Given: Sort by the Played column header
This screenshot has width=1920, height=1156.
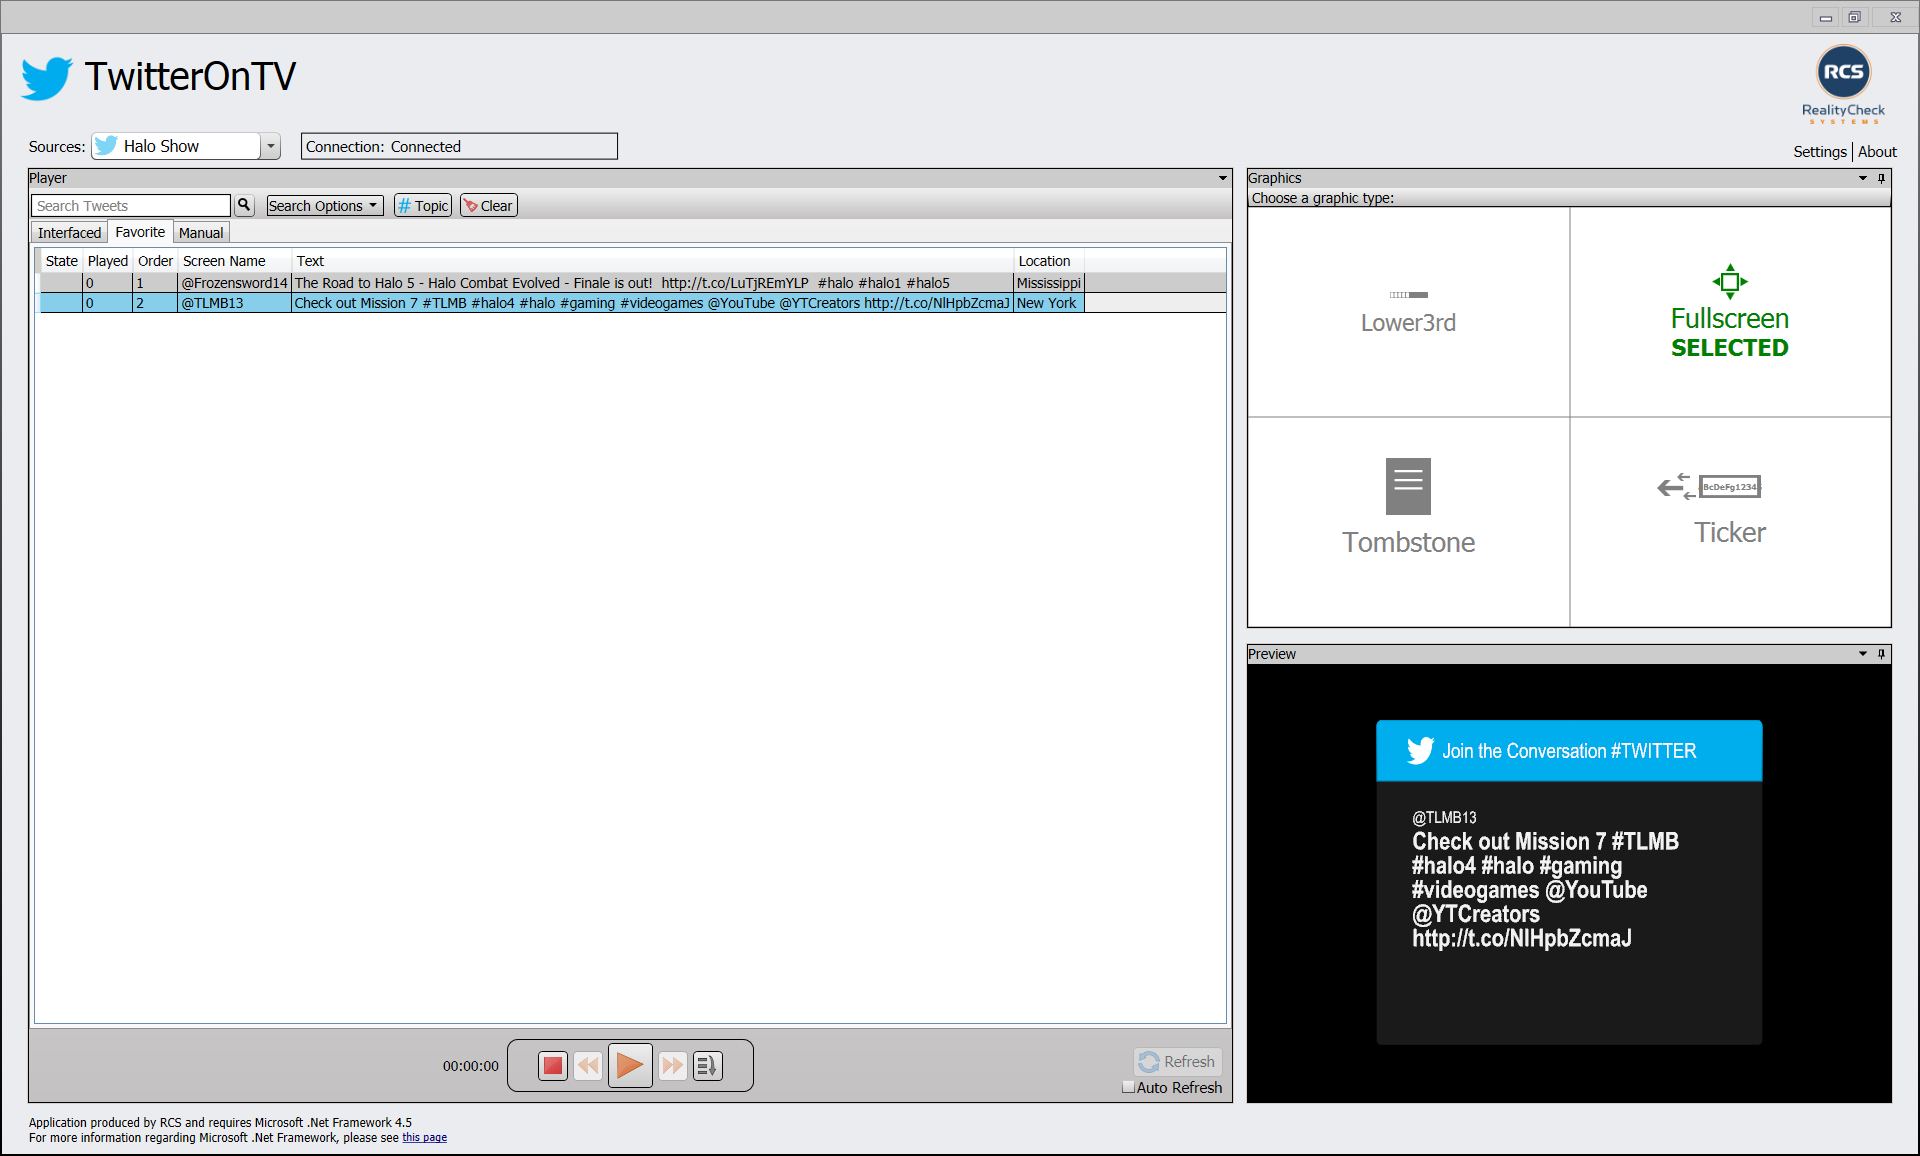Looking at the screenshot, I should point(107,261).
